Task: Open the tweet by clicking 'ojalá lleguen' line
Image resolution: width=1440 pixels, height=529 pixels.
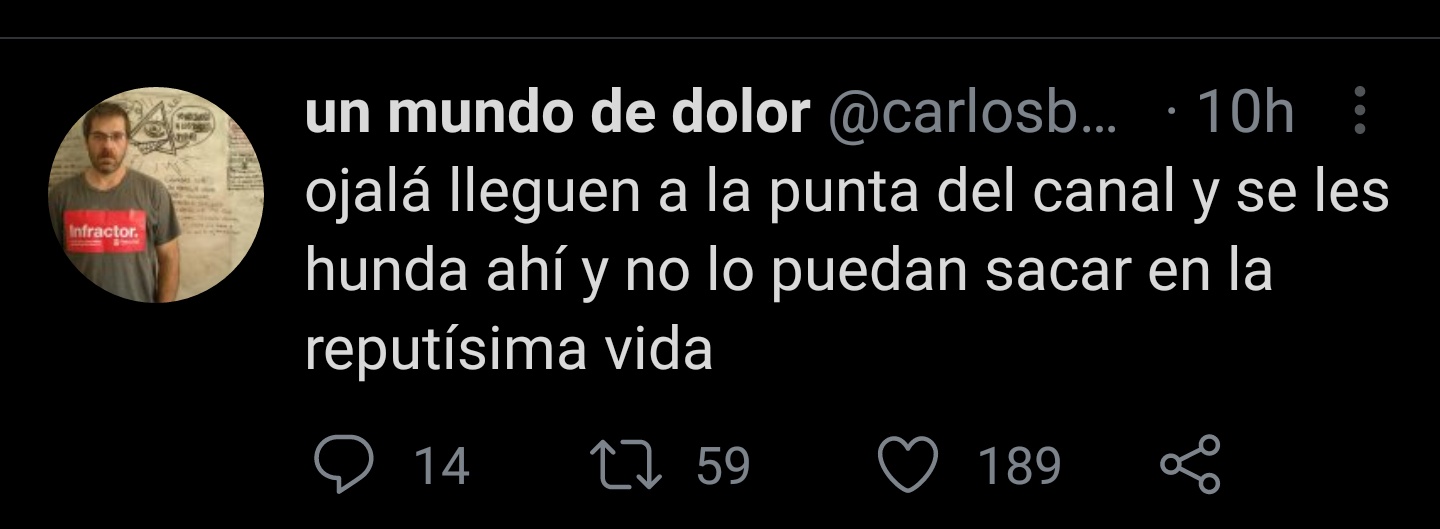Action: click(x=847, y=193)
